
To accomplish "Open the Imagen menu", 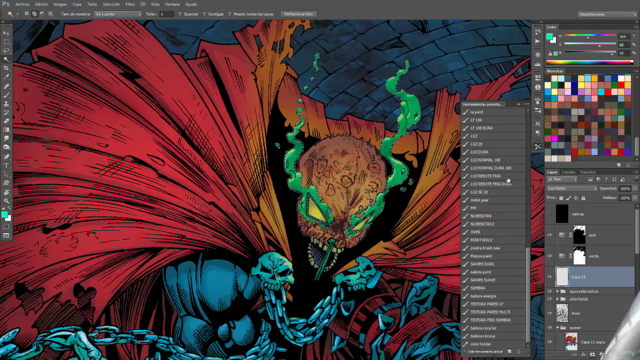I will [x=60, y=4].
